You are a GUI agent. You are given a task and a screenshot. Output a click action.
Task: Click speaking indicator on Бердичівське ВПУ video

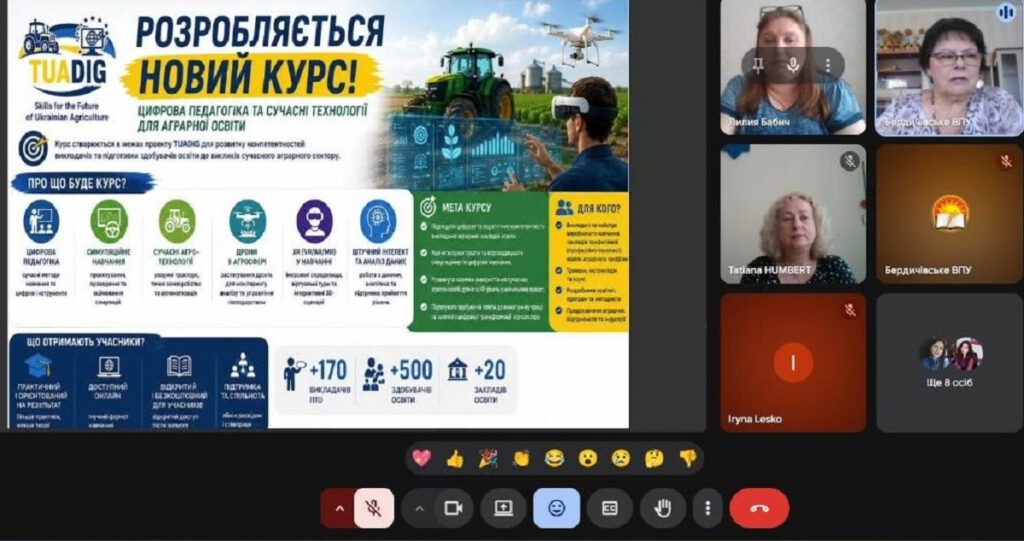(x=1006, y=12)
